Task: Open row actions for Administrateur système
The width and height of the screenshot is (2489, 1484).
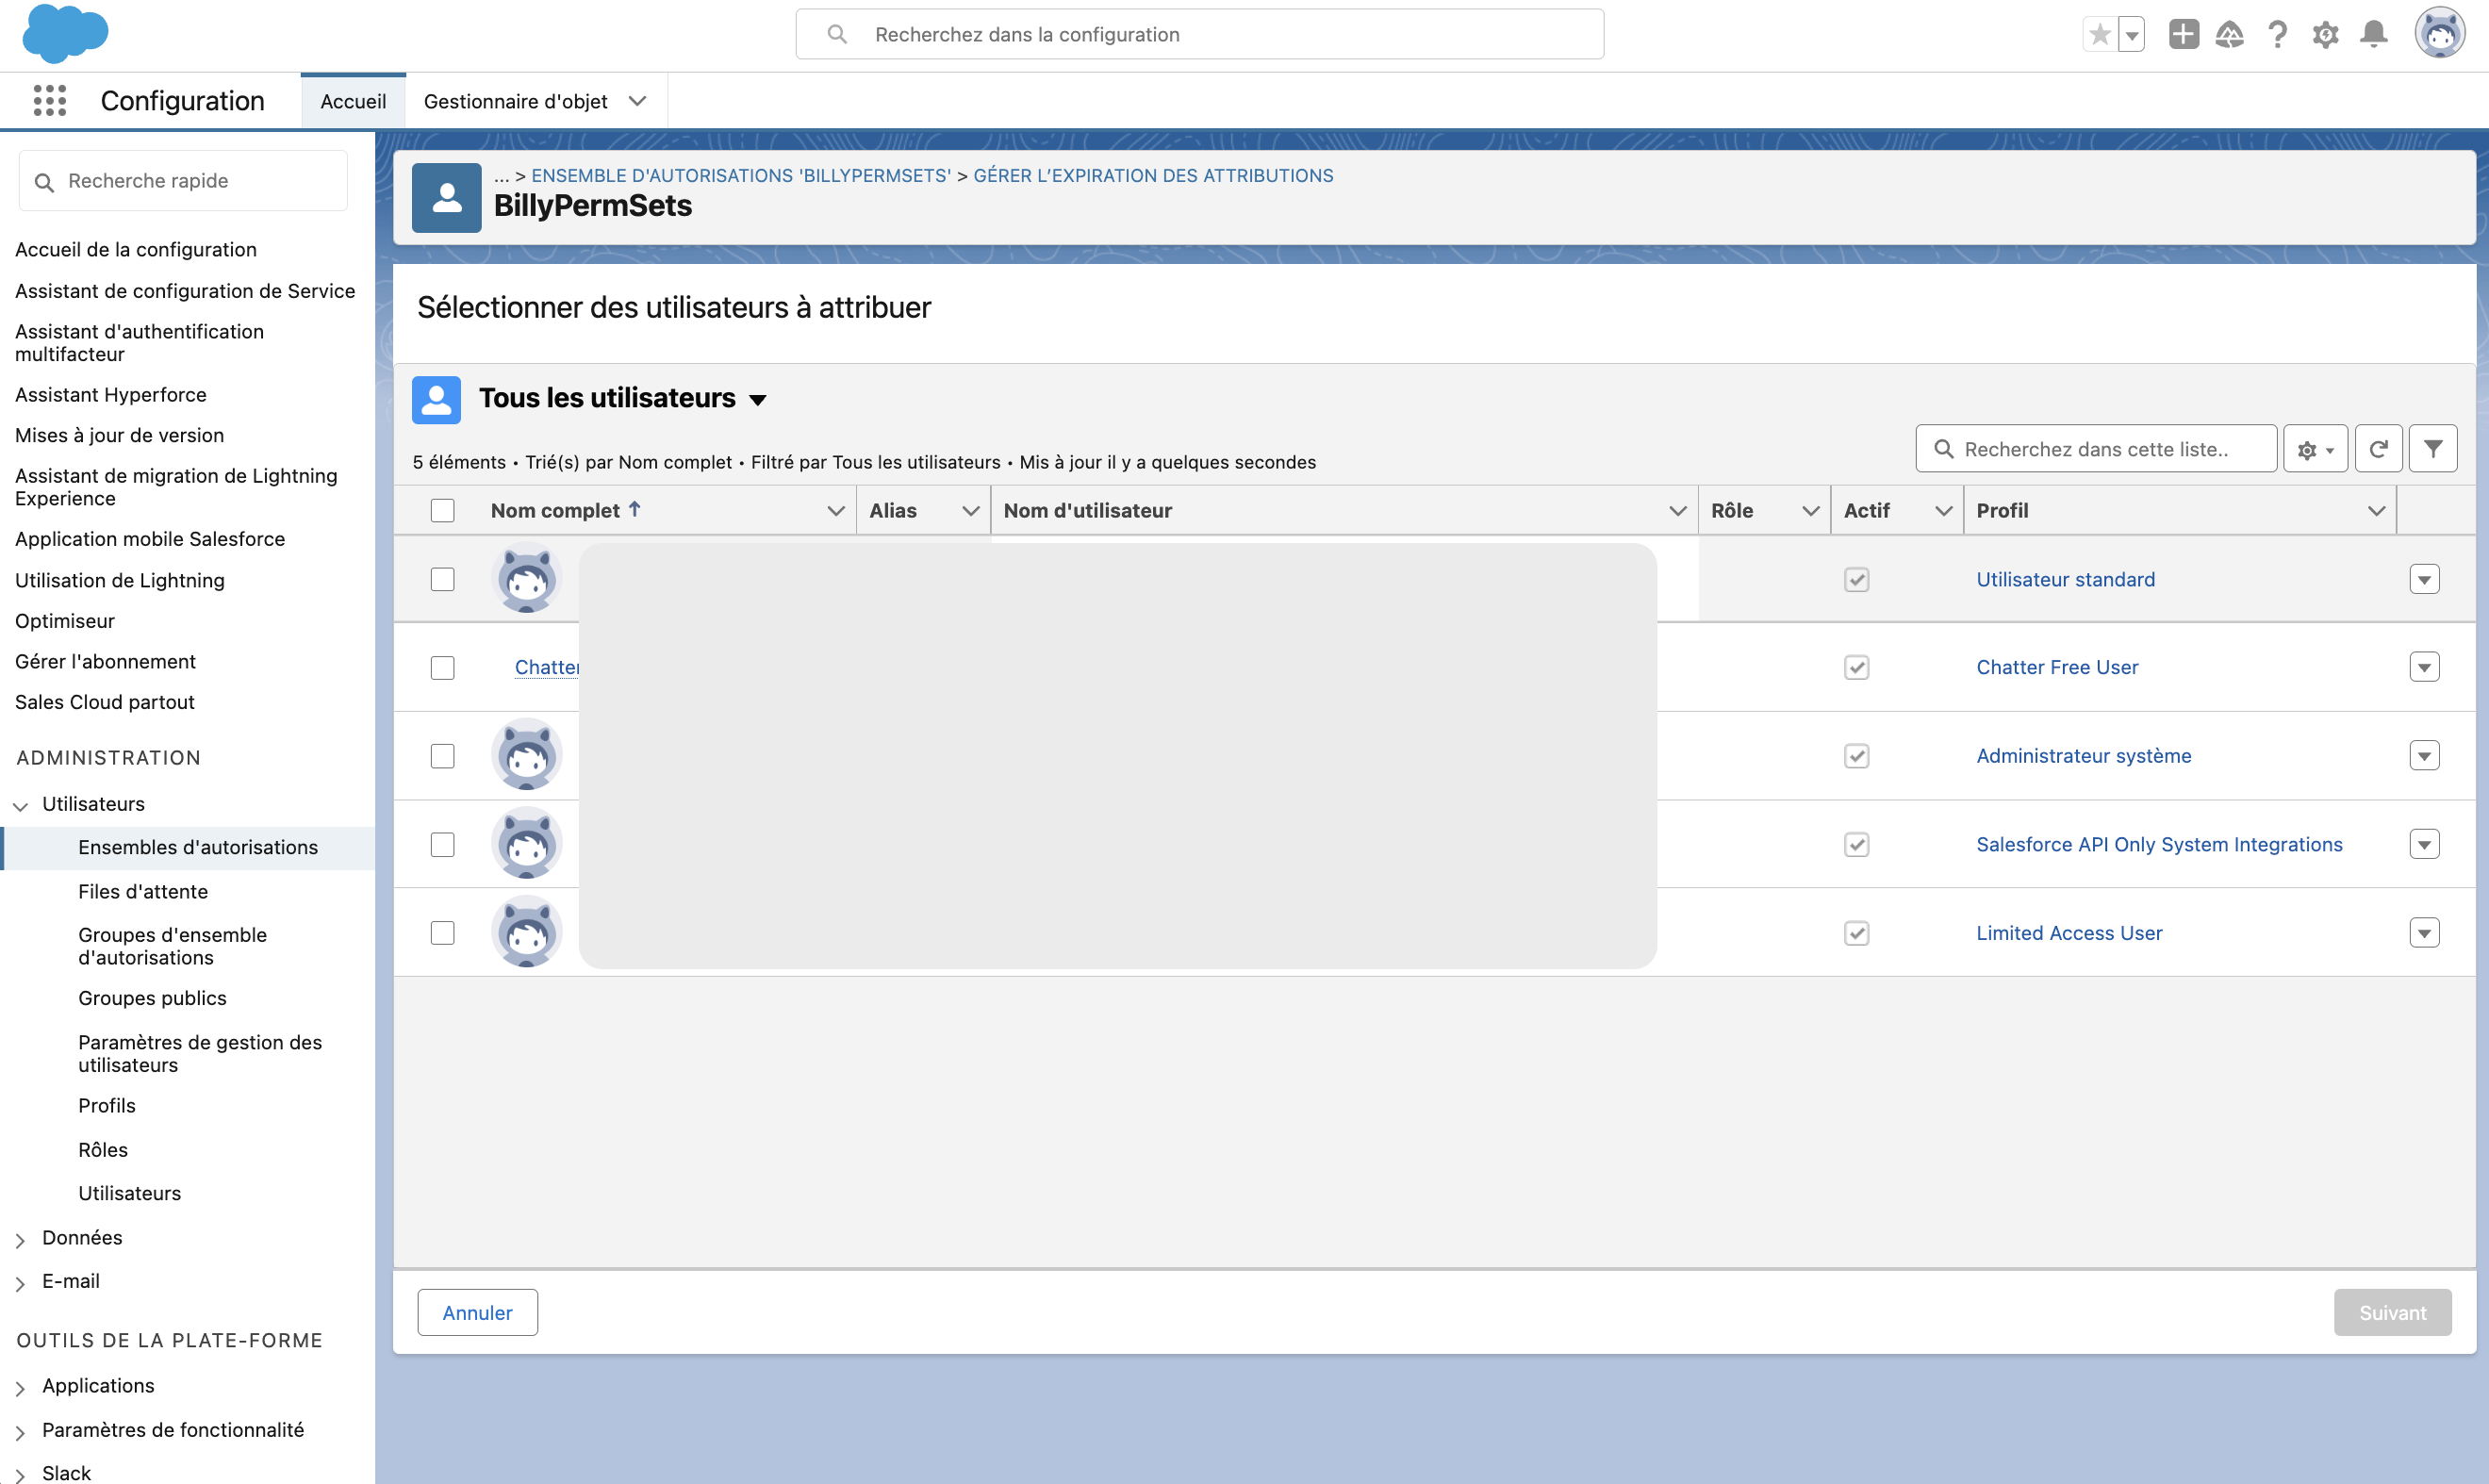Action: 2424,755
